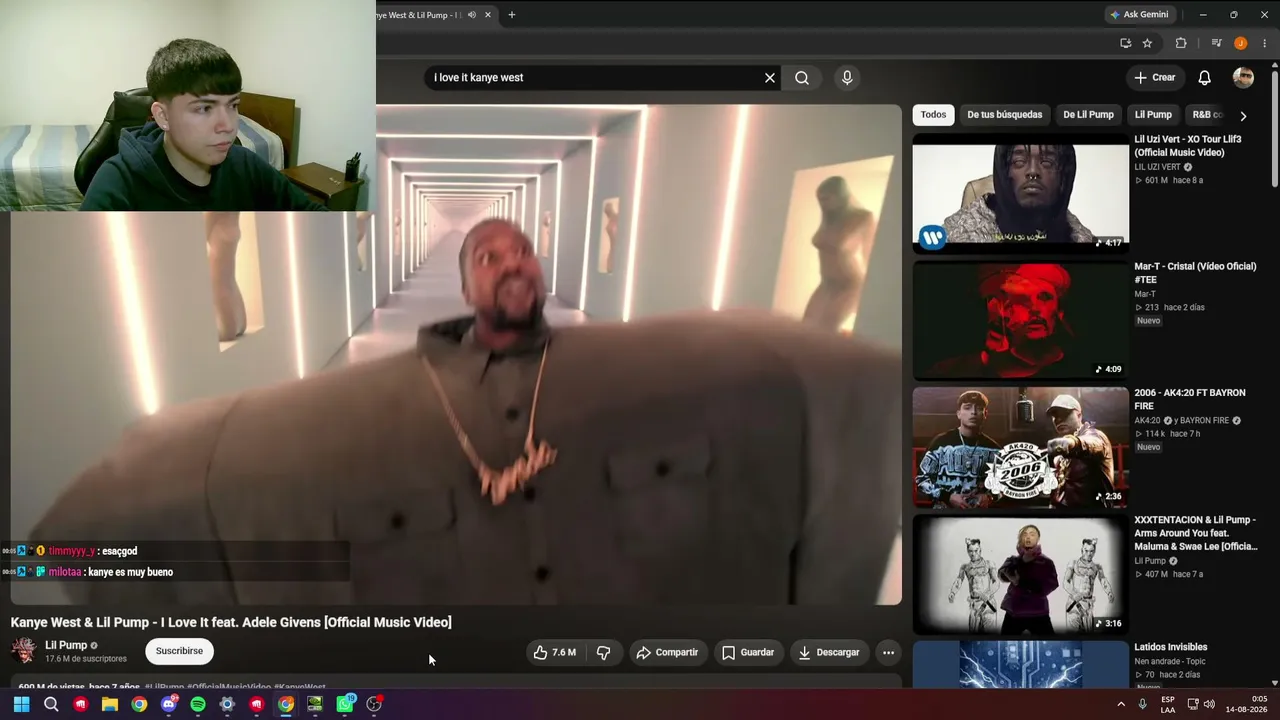Click chat username milotaa
The height and width of the screenshot is (720, 1280).
point(66,572)
